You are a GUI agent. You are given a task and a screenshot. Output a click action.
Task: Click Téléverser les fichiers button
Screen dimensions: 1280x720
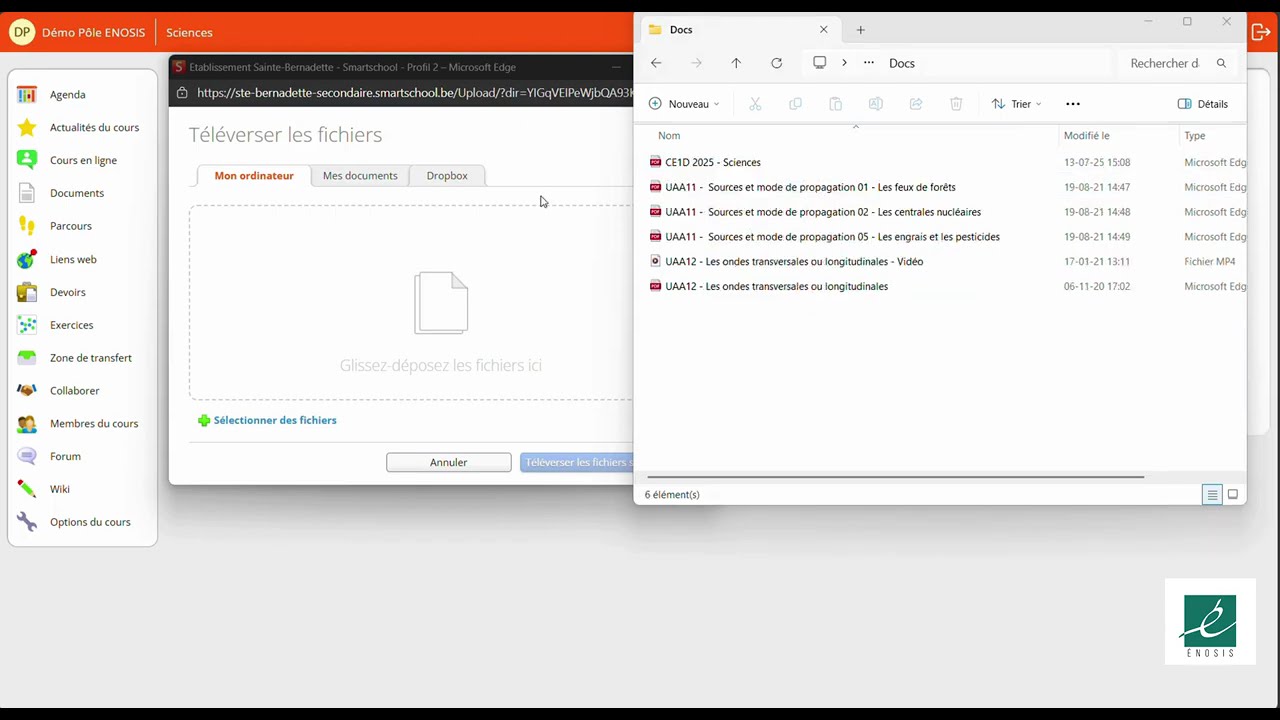(577, 462)
